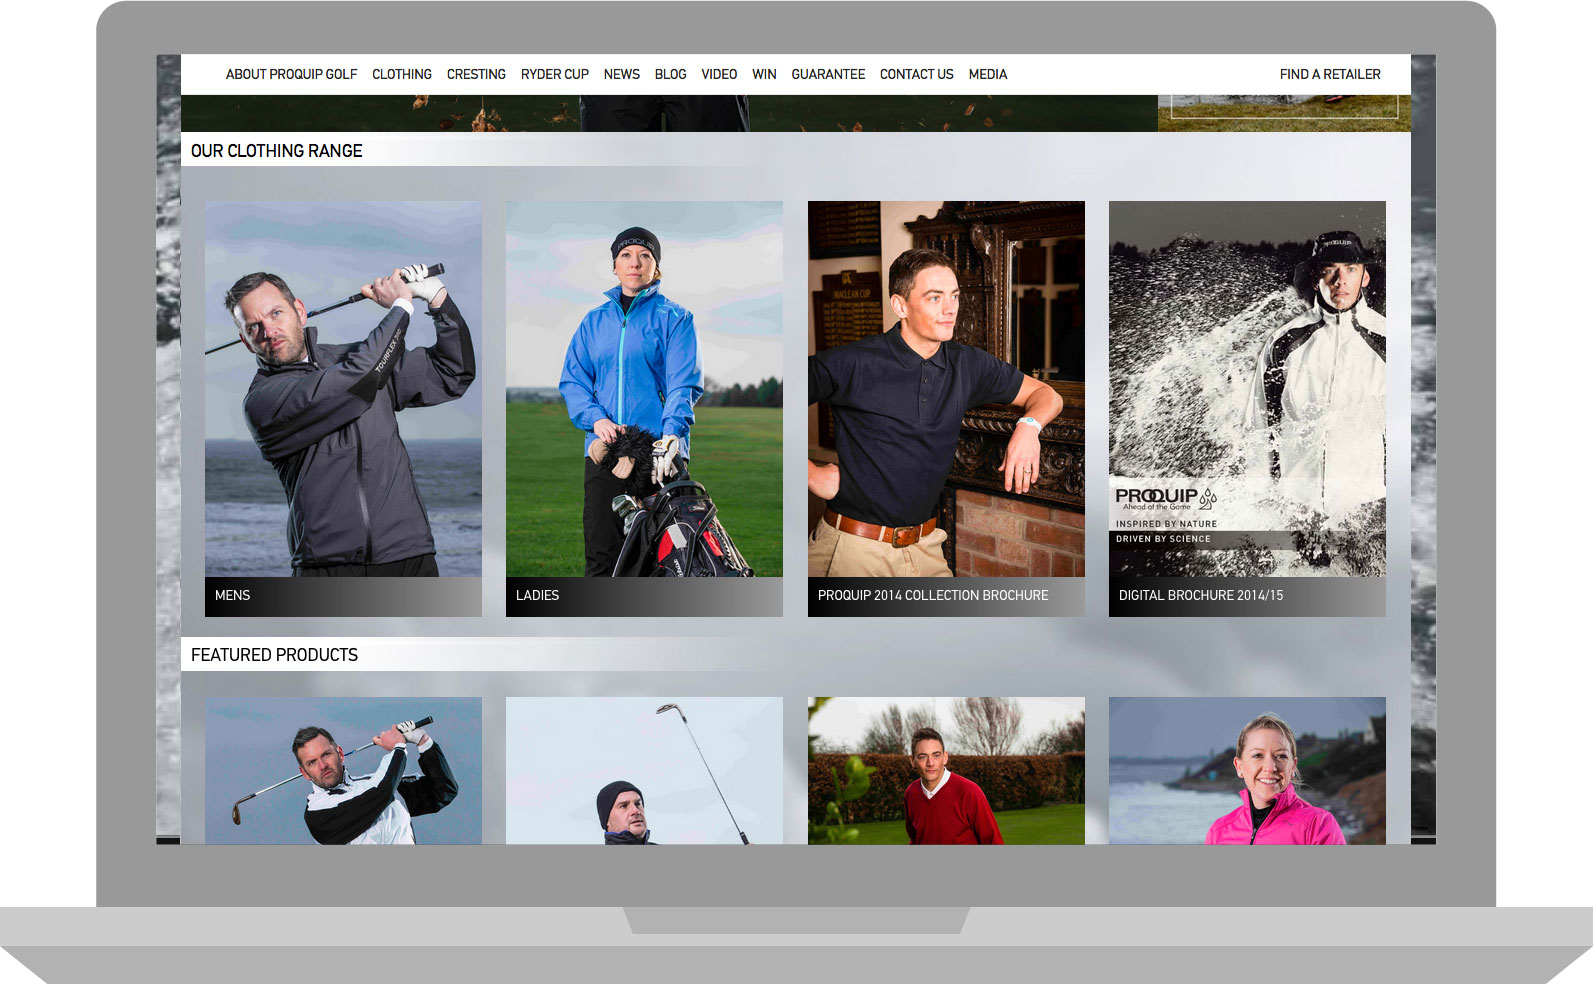Open the ProQuip 2014 Collection Brochure image

[946, 389]
